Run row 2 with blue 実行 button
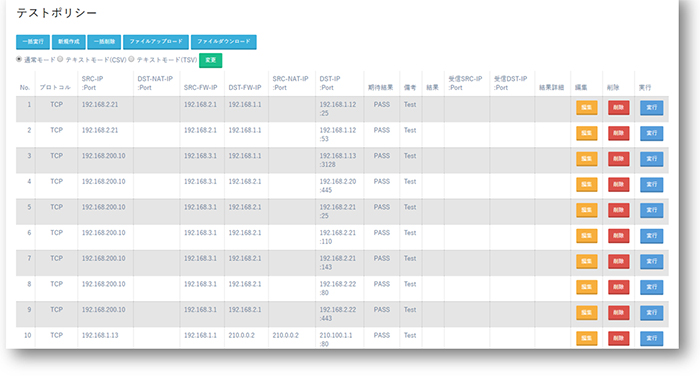Image resolution: width=700 pixels, height=376 pixels. [x=651, y=133]
